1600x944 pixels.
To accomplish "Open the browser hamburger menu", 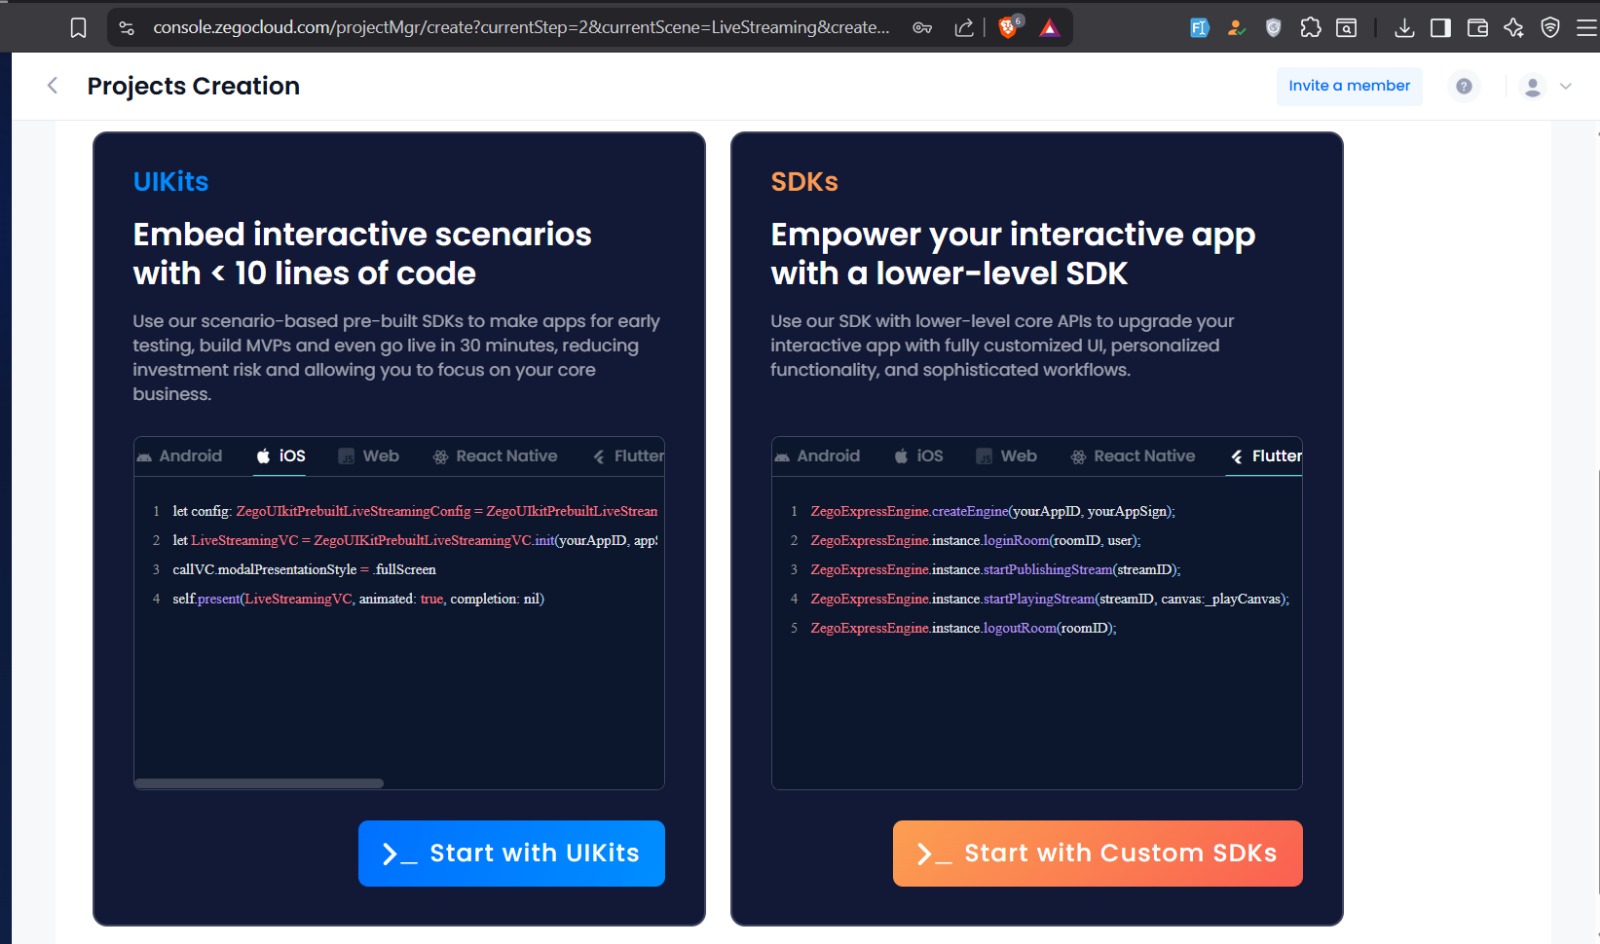I will pyautogui.click(x=1586, y=28).
